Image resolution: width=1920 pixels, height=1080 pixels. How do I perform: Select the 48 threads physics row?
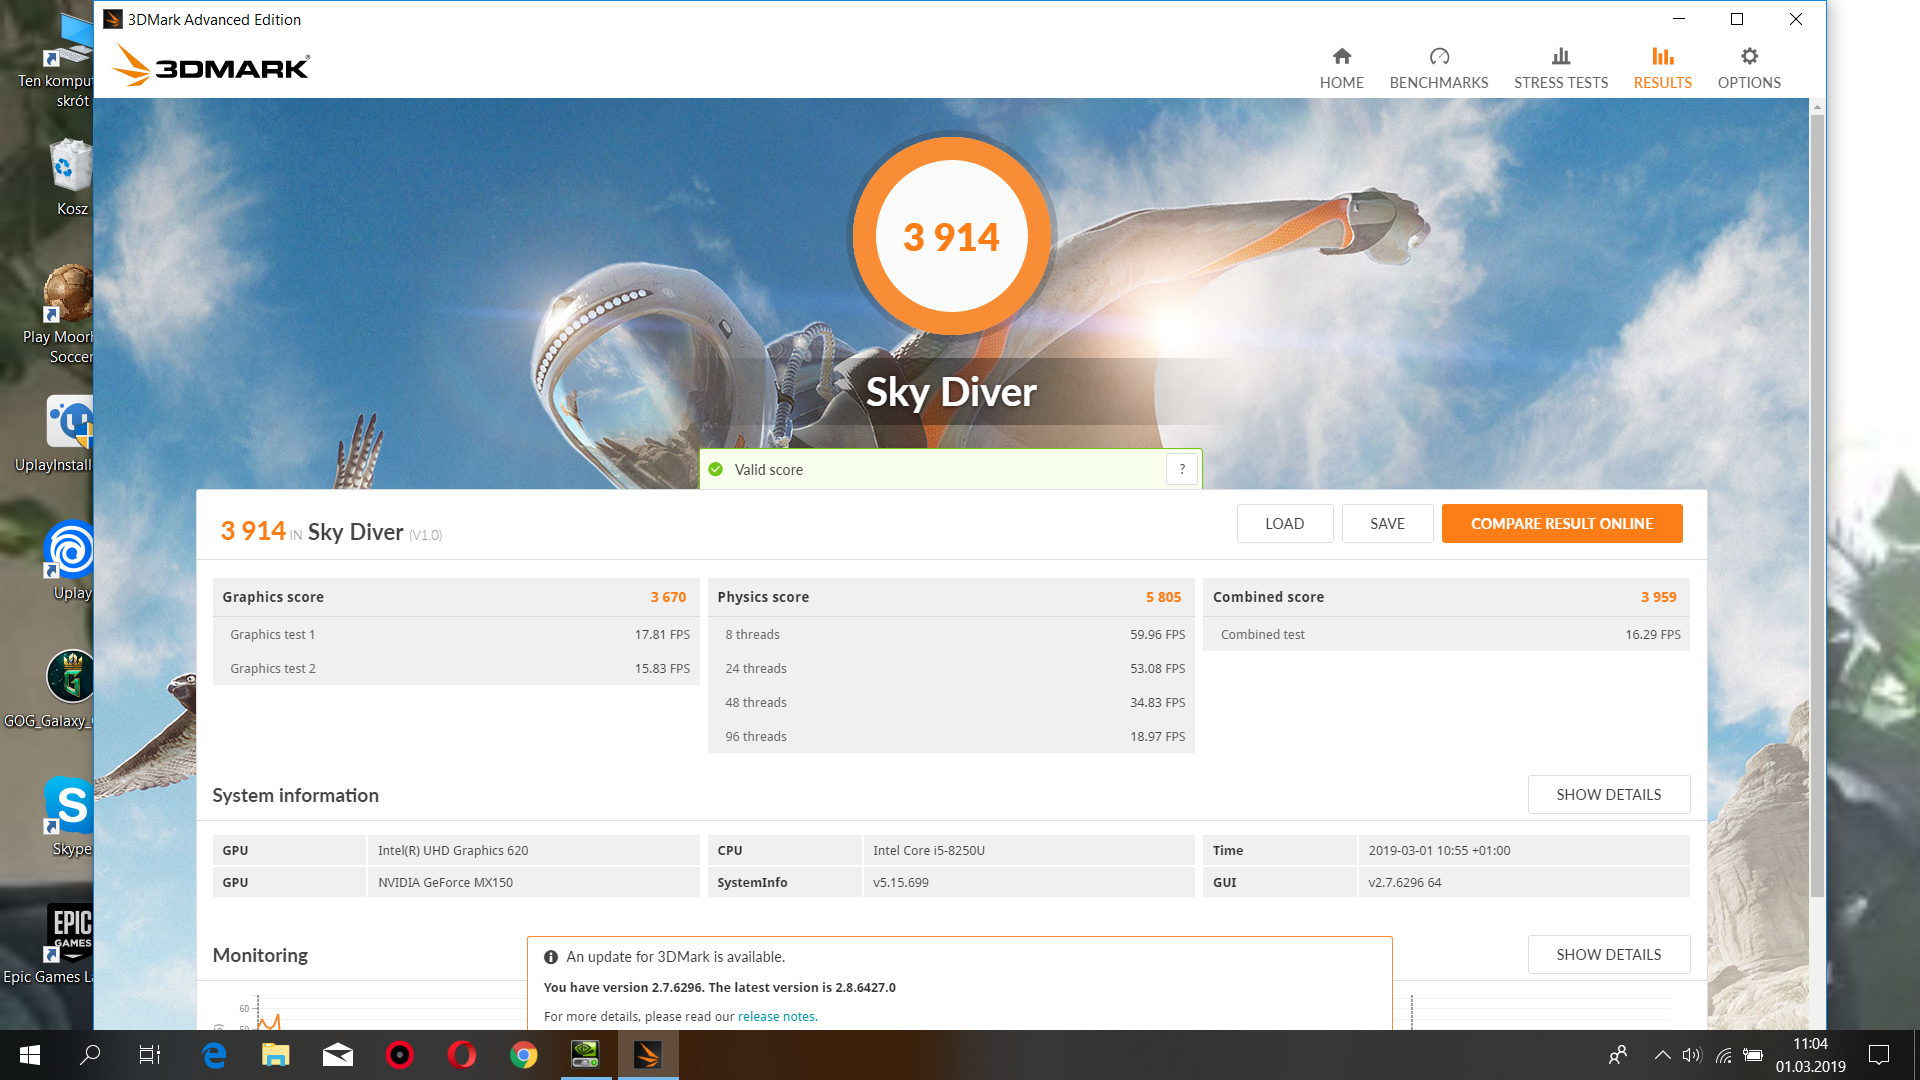951,702
